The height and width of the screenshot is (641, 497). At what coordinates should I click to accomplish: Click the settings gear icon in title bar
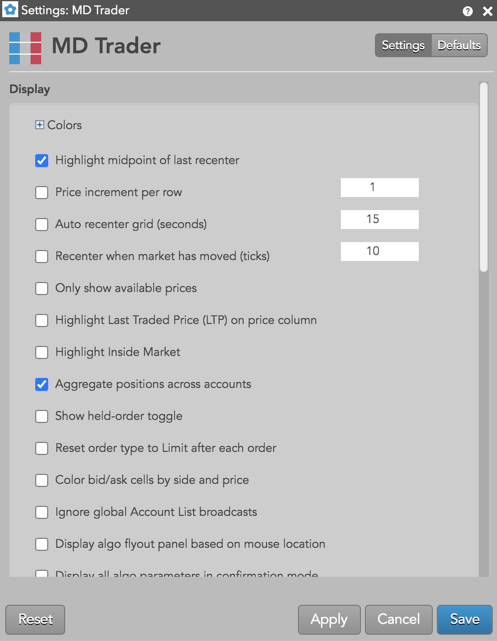10,10
